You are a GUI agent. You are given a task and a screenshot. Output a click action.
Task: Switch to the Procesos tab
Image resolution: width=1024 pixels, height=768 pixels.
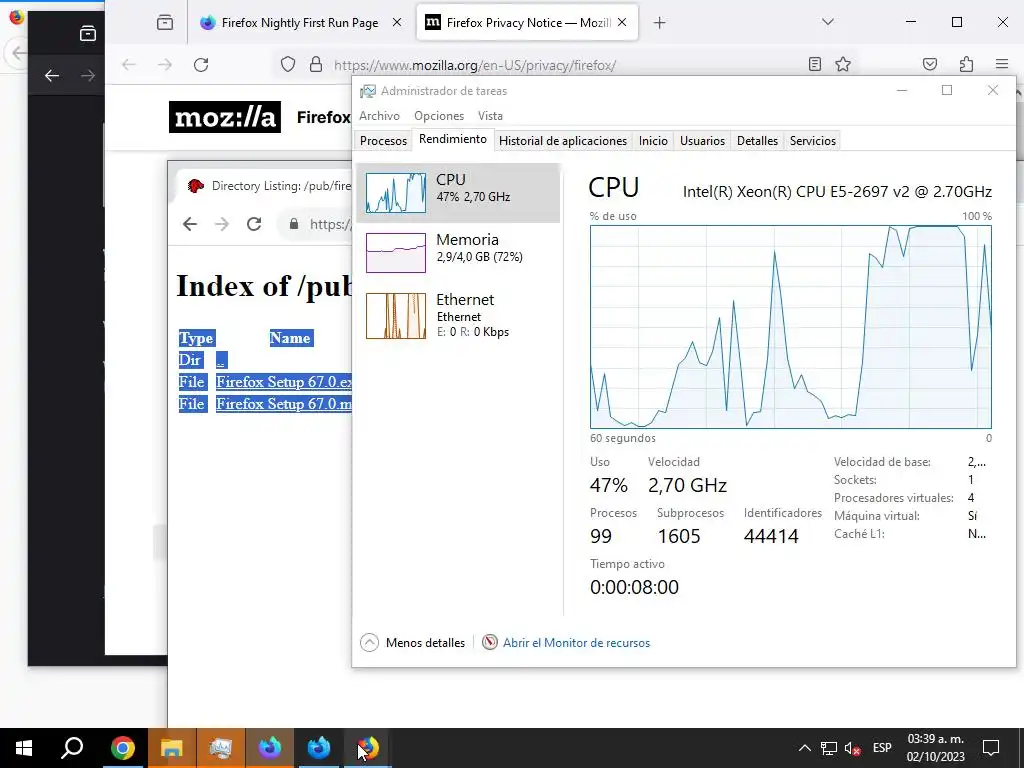coord(383,140)
